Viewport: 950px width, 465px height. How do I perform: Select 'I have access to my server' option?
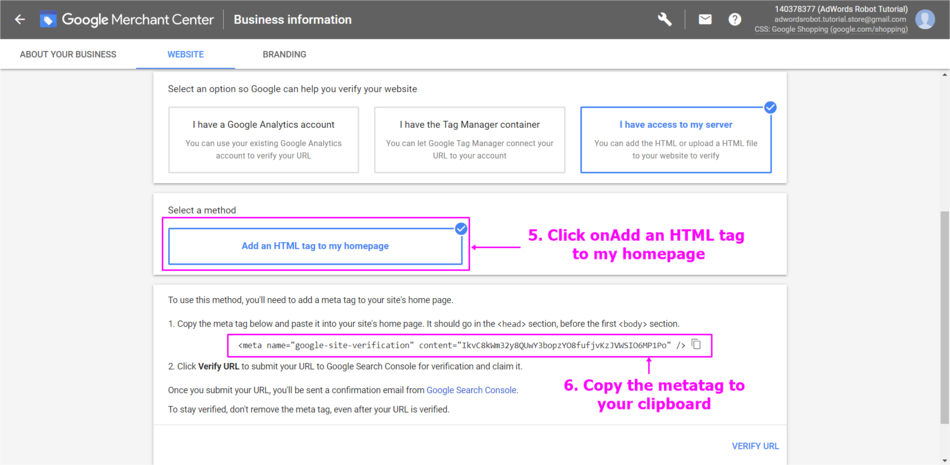(676, 140)
